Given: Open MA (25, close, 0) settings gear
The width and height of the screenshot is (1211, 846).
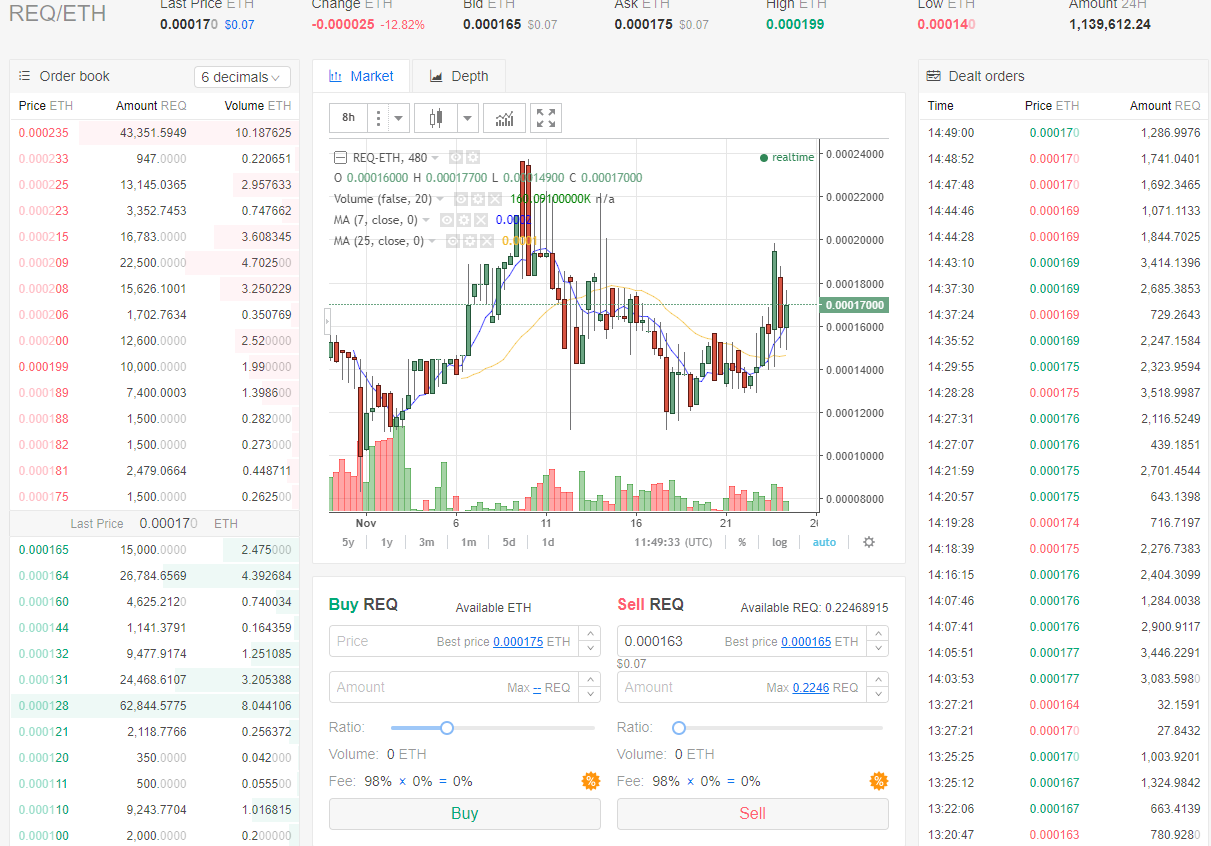Looking at the screenshot, I should (468, 241).
